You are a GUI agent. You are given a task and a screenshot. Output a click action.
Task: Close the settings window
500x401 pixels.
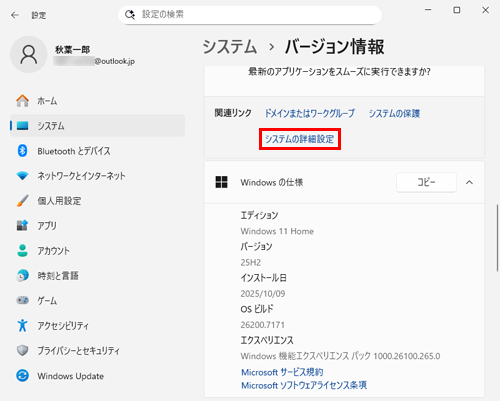[485, 10]
